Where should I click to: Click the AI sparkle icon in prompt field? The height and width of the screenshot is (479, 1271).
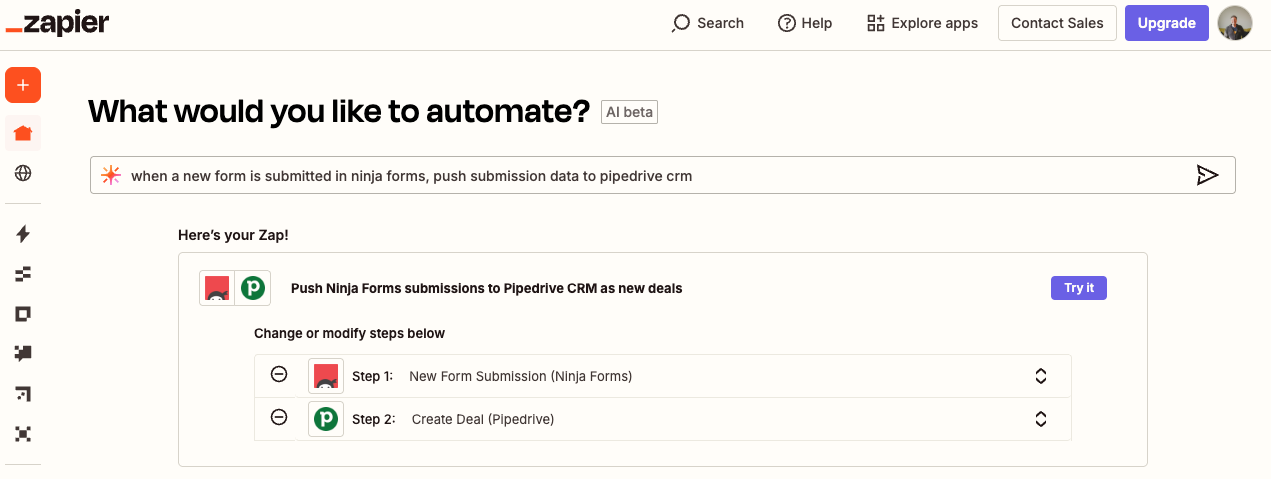coord(111,175)
